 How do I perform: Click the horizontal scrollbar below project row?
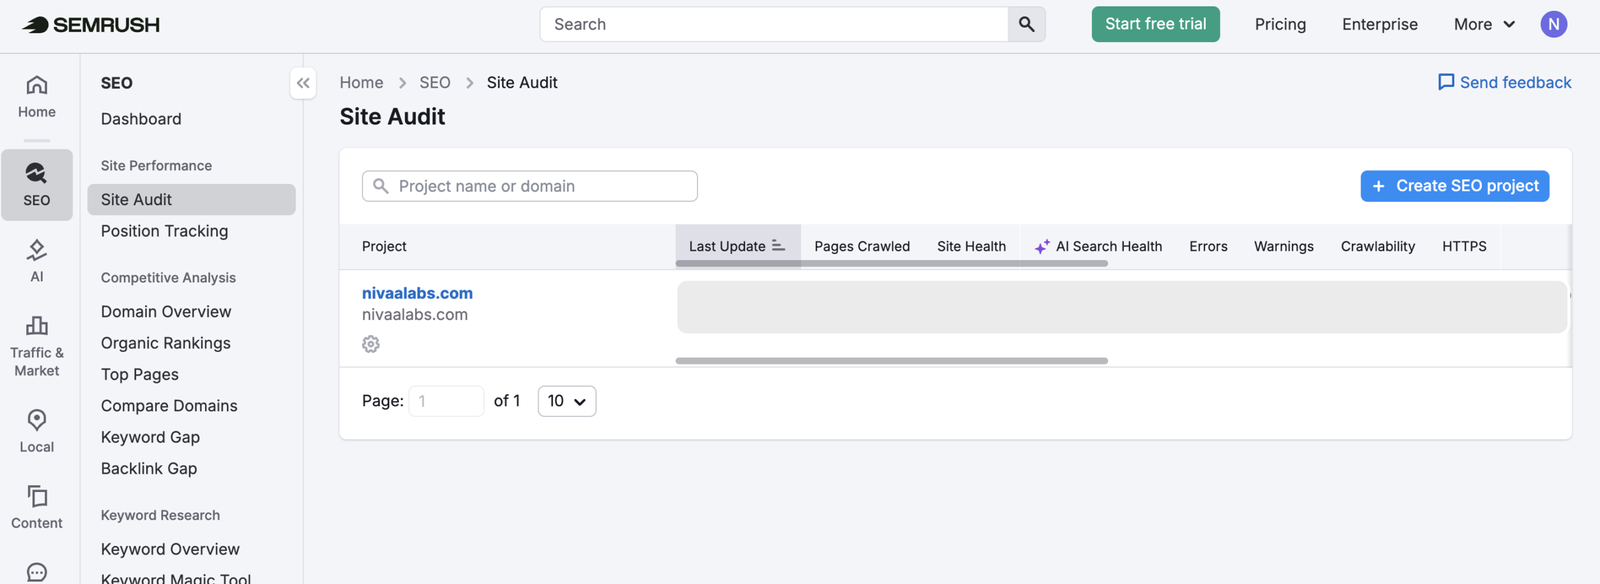pos(892,361)
